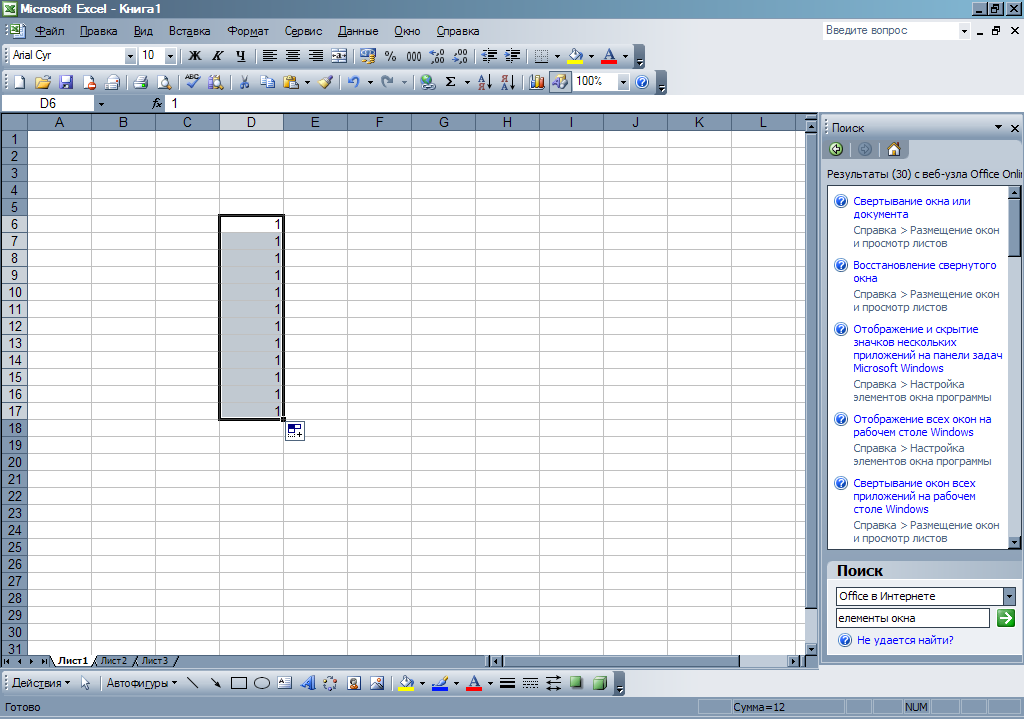This screenshot has width=1024, height=719.
Task: Align cell text to the right
Action: (315, 56)
